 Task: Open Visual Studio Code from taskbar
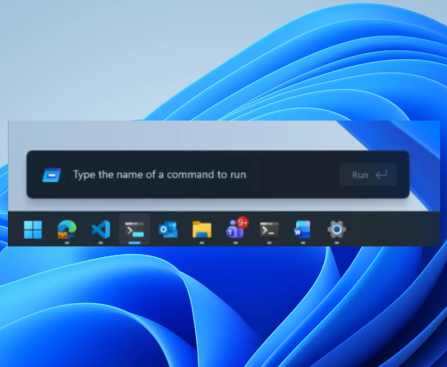coord(101,230)
